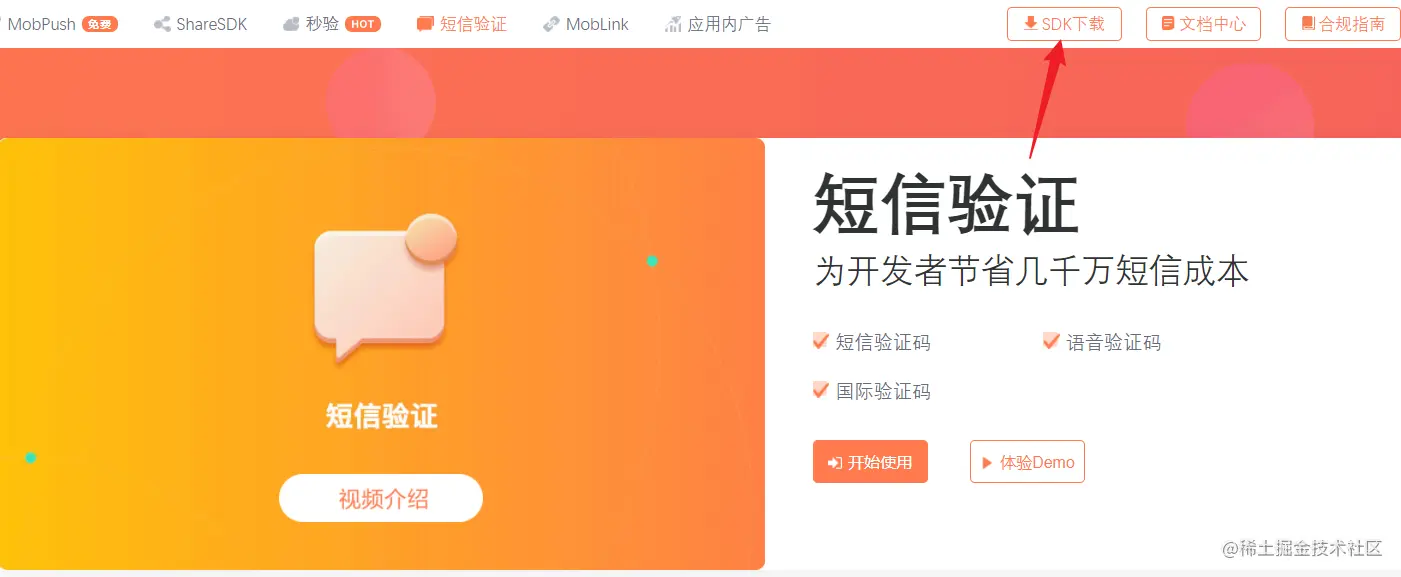This screenshot has width=1401, height=577.
Task: Click the orange 短信验证 message icon in nav
Action: coord(425,24)
